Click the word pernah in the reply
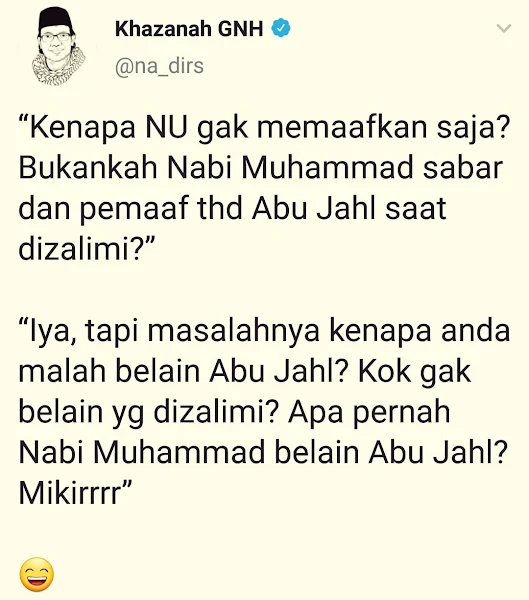 tap(401, 413)
